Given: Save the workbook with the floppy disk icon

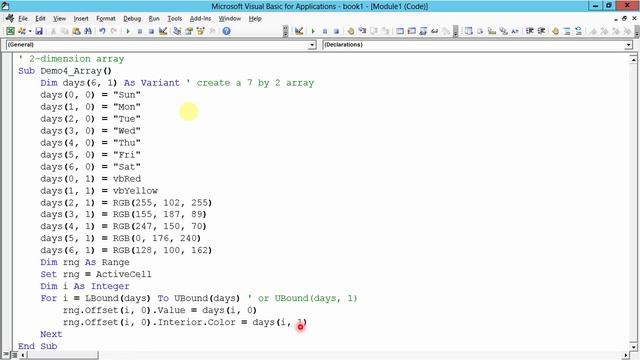Looking at the screenshot, I should coord(39,31).
